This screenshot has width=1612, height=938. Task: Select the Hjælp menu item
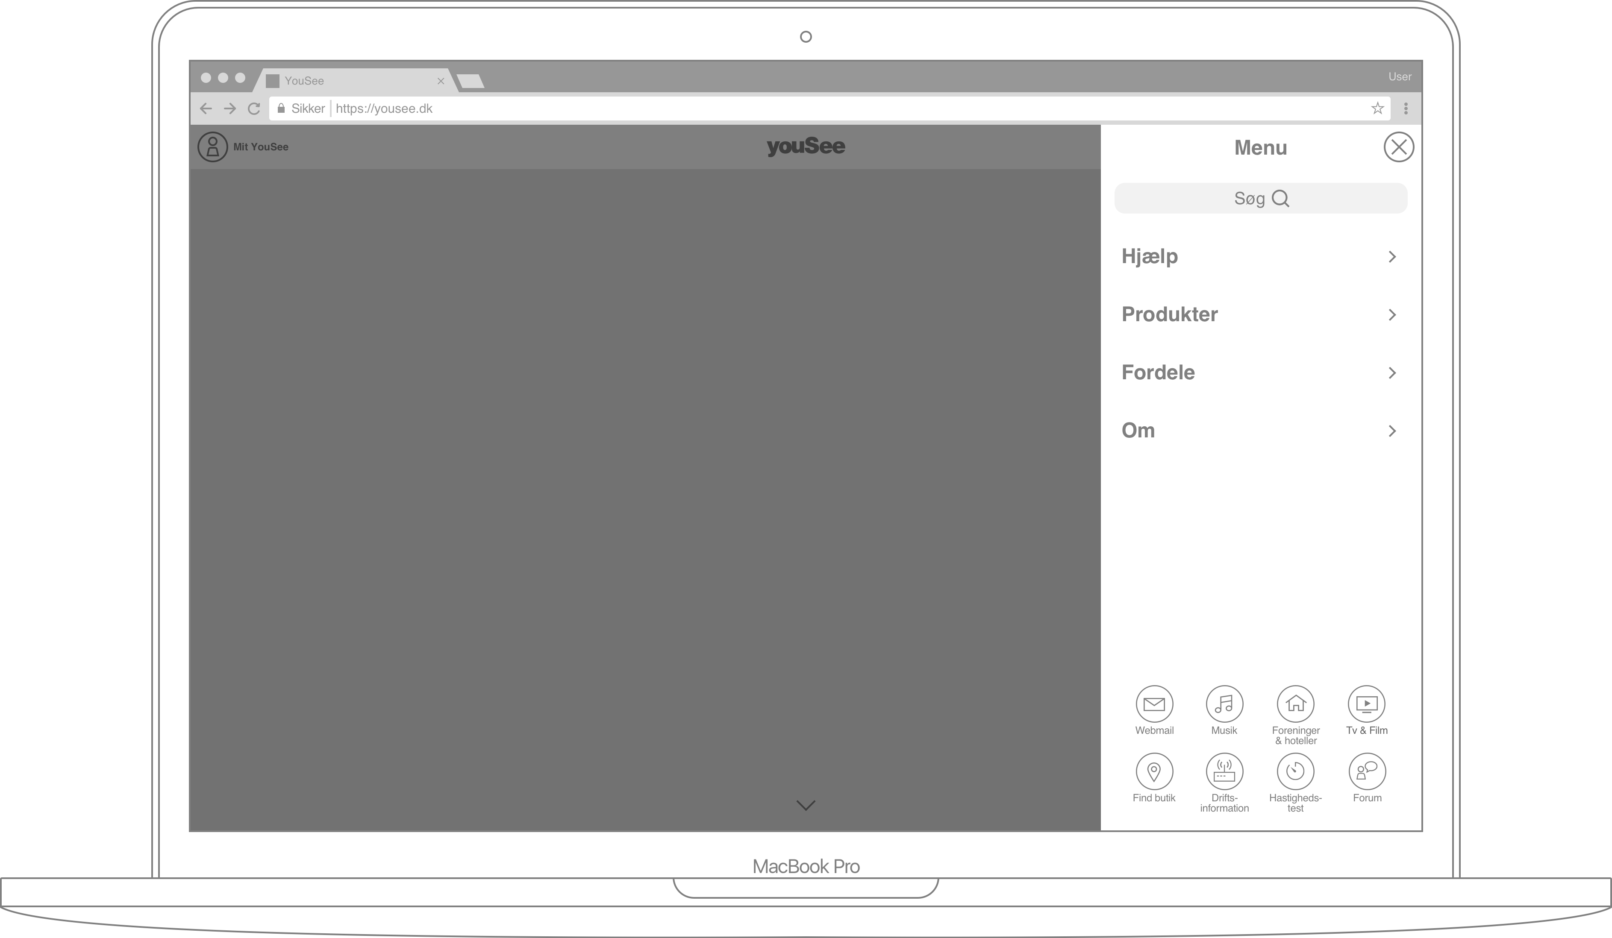[1260, 257]
